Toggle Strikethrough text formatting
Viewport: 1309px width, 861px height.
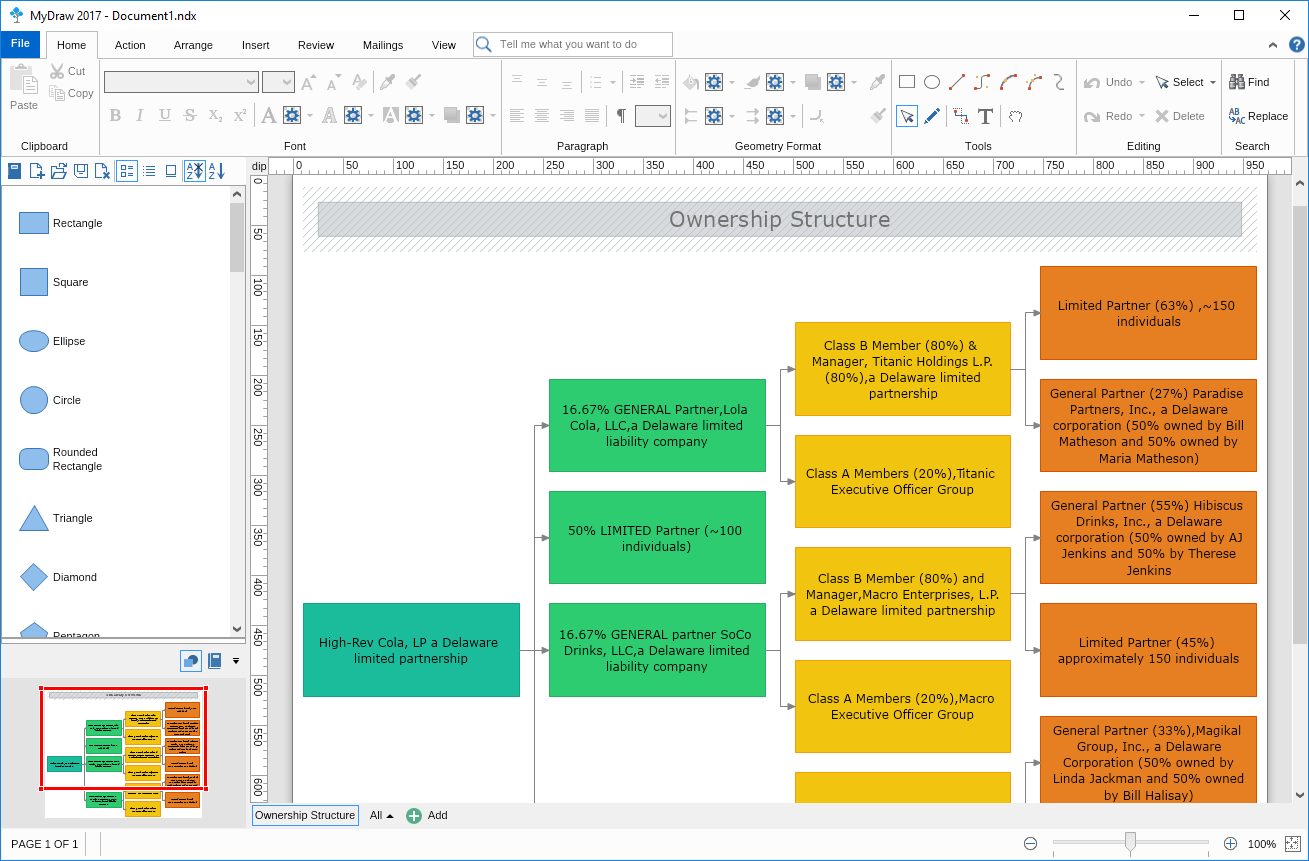[x=190, y=116]
